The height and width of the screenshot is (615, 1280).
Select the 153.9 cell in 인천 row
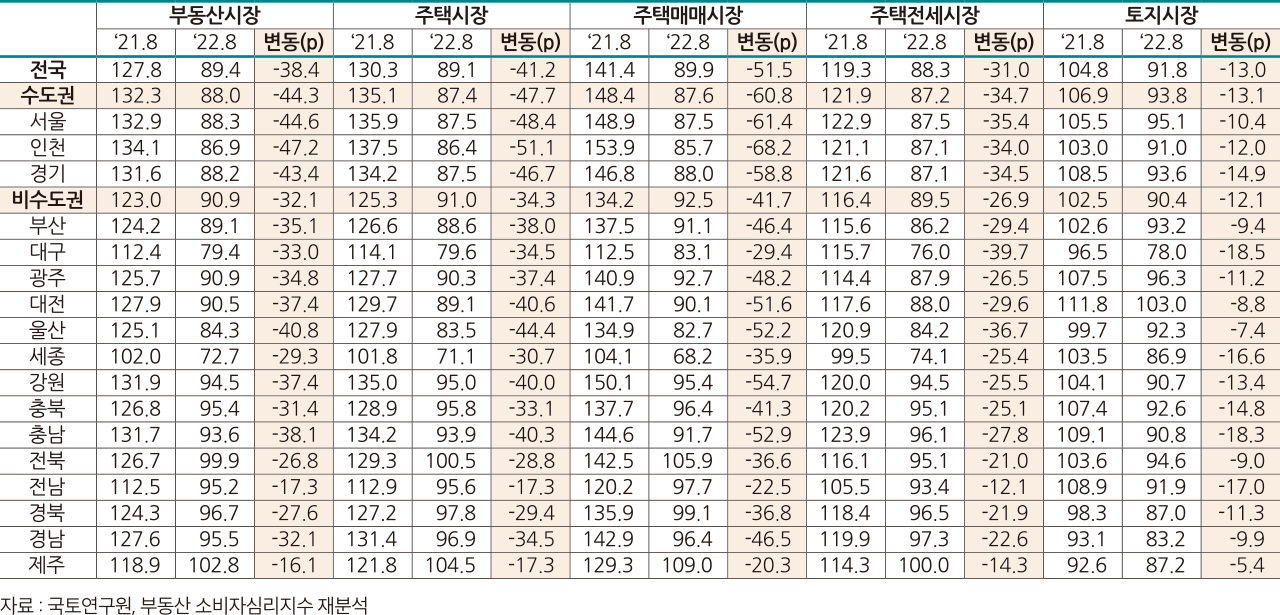pyautogui.click(x=609, y=148)
